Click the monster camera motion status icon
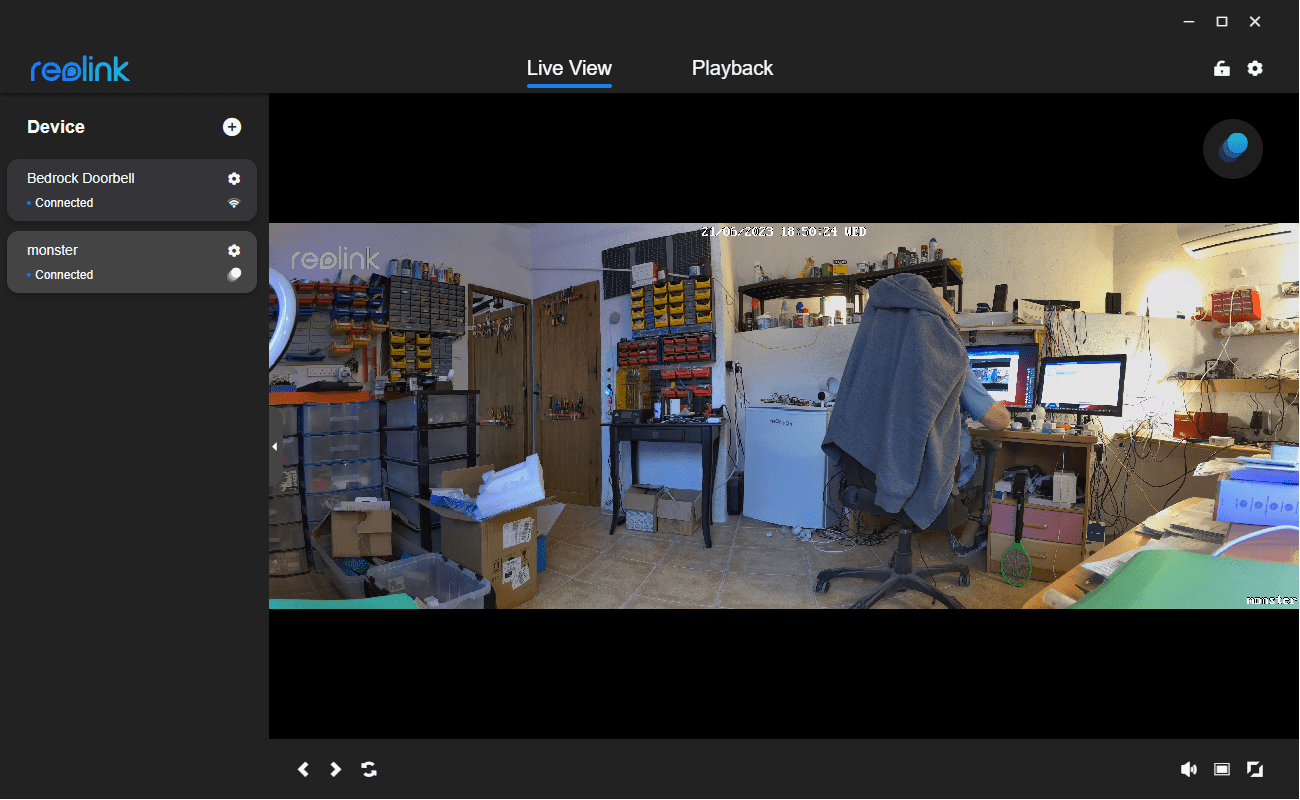 [x=234, y=275]
